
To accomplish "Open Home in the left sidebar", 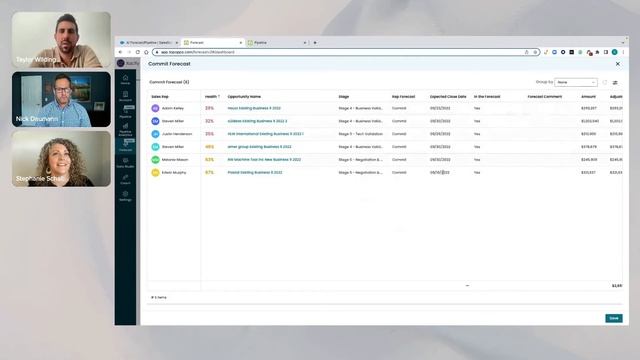I will pyautogui.click(x=125, y=80).
